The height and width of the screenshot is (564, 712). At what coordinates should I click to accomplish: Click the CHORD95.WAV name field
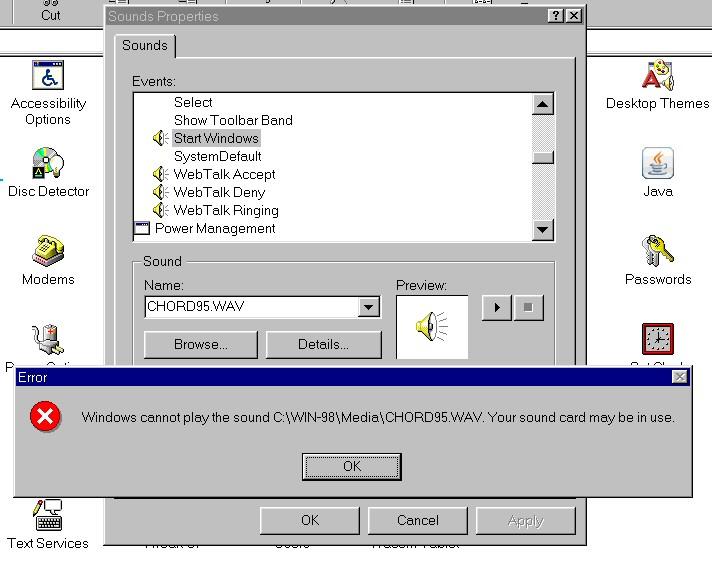(252, 307)
